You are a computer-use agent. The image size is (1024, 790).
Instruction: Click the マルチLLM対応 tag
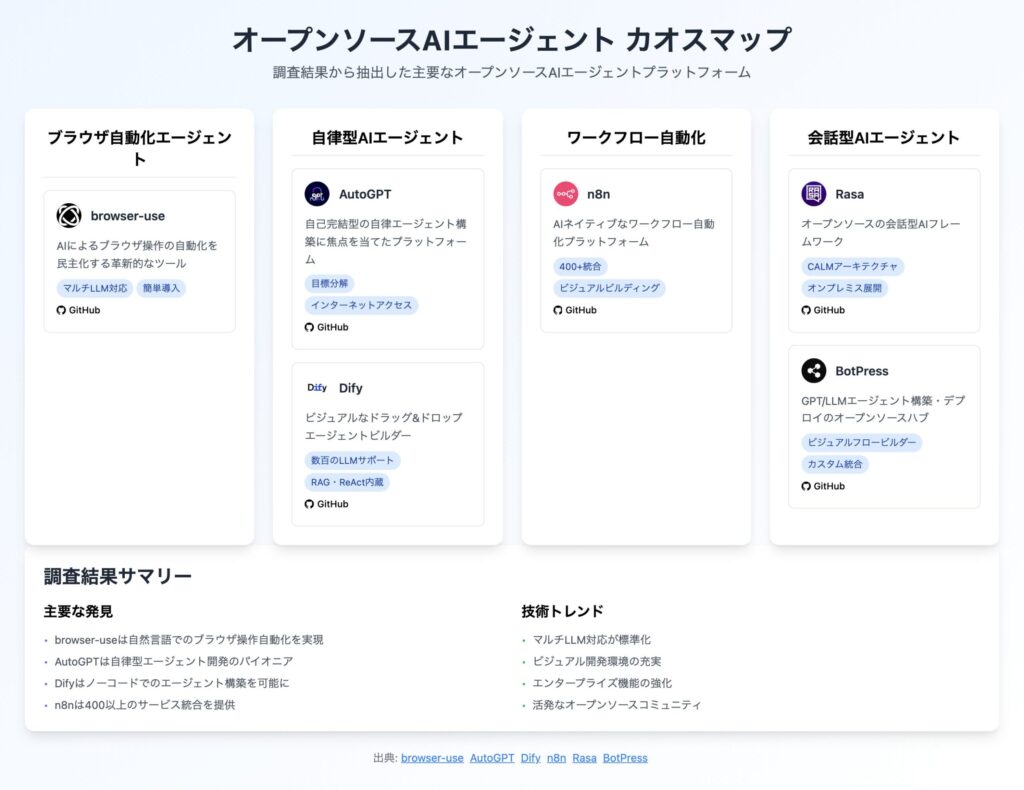(x=95, y=288)
